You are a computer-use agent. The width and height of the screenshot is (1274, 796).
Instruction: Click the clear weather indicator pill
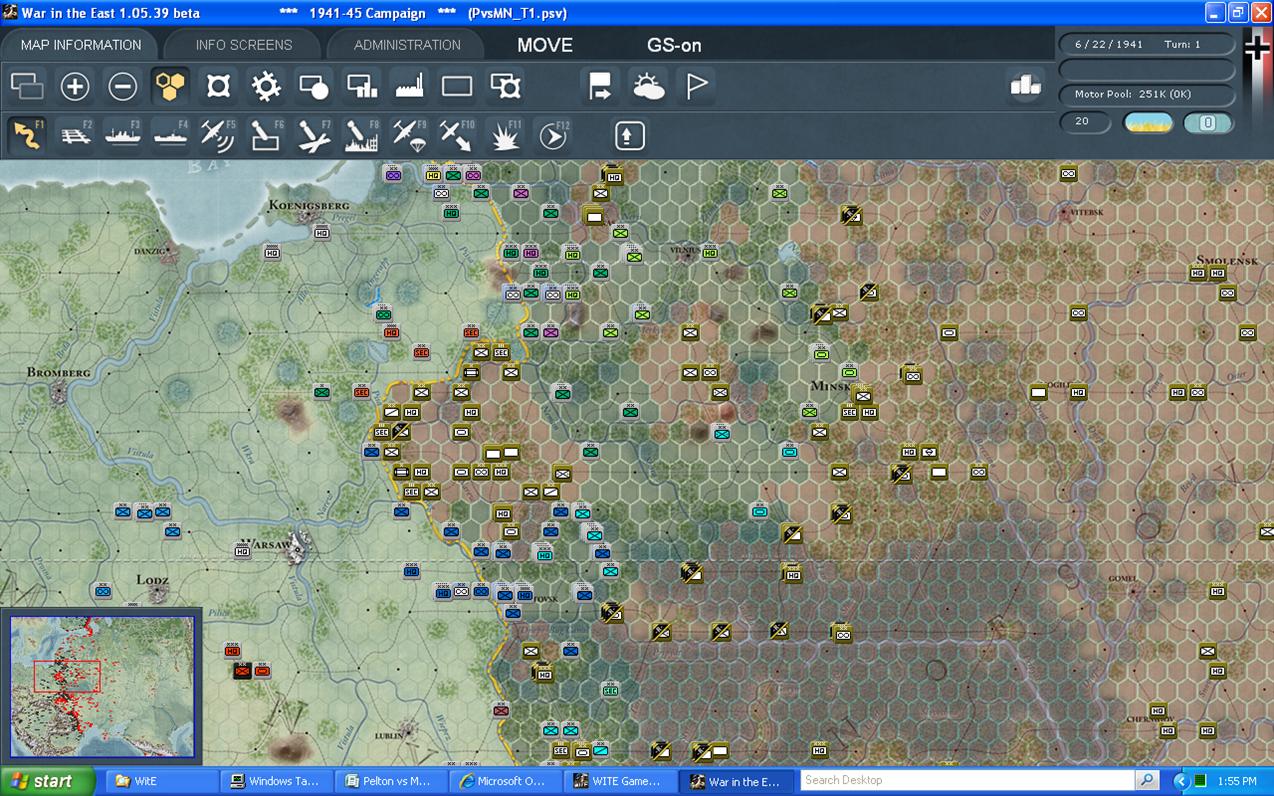(x=1149, y=122)
